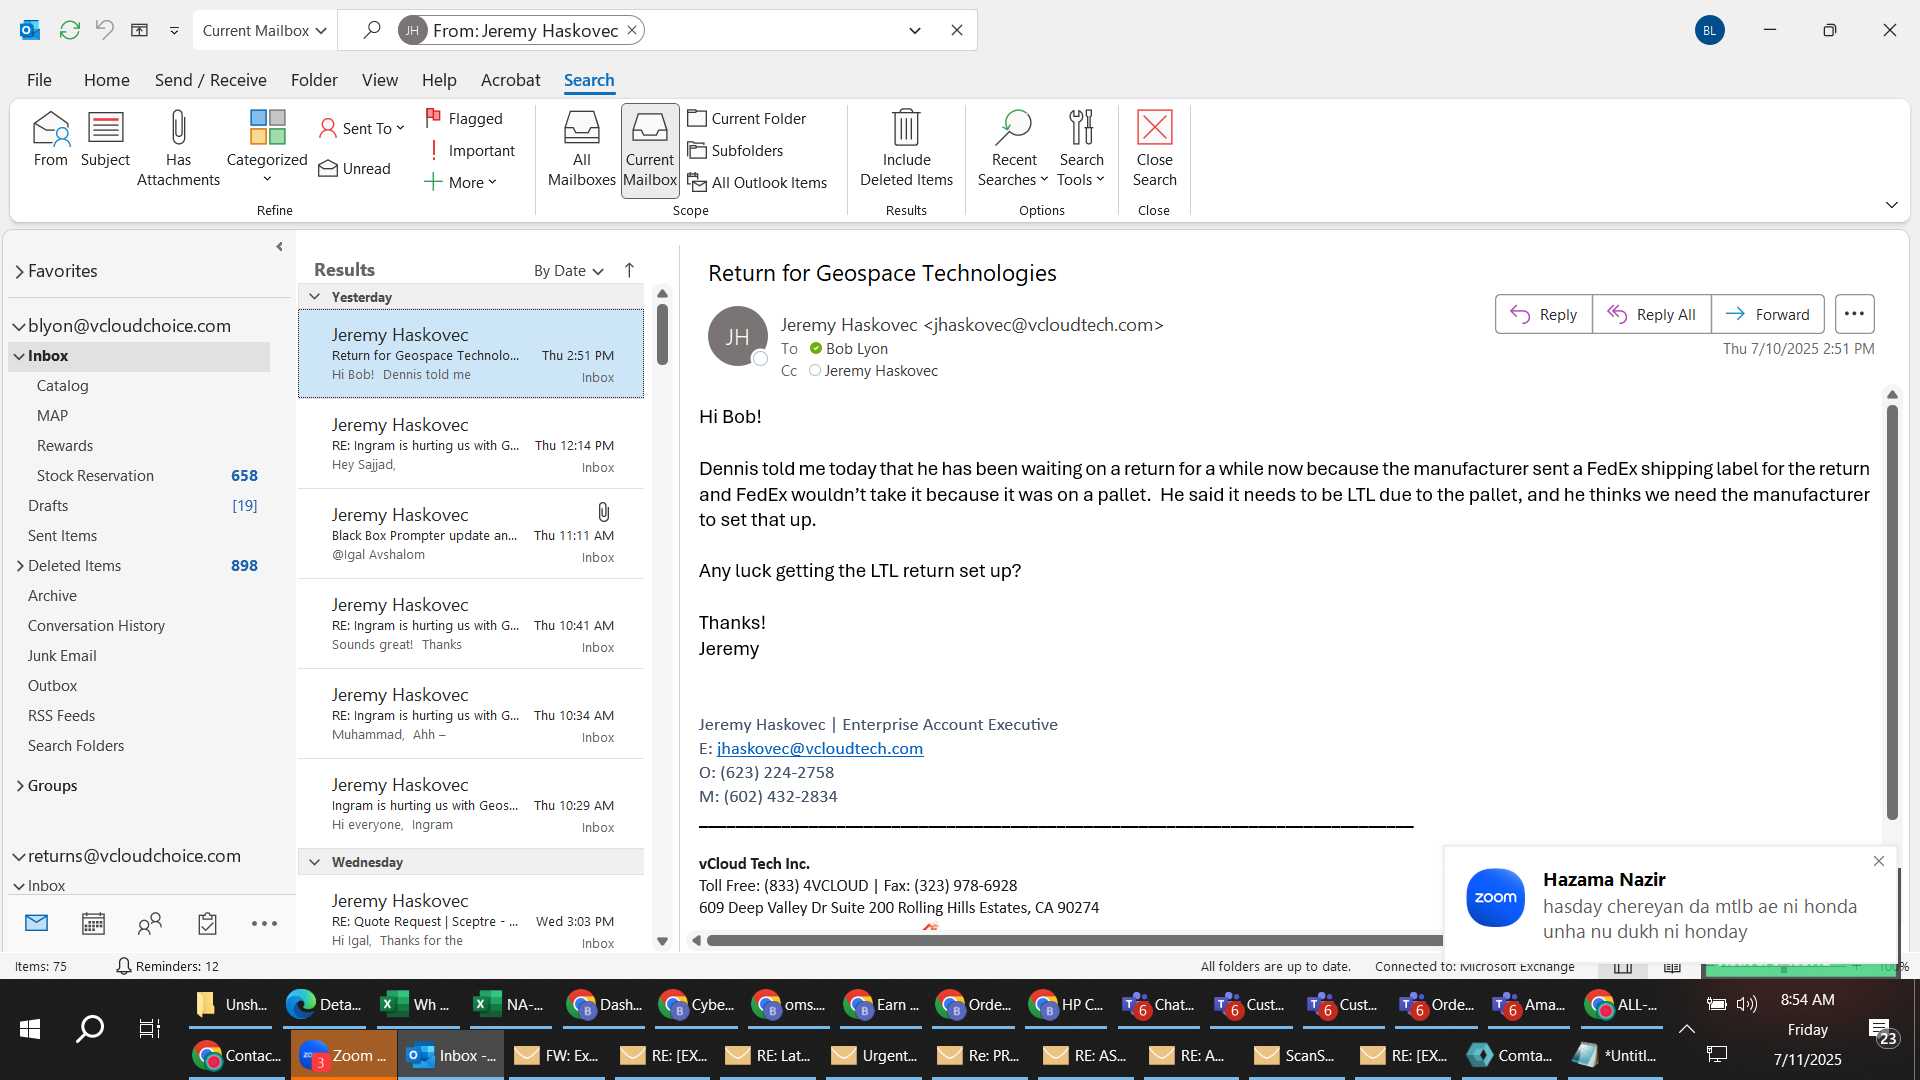Screen dimensions: 1920x1080
Task: Open Windows Start menu
Action: click(x=30, y=1028)
